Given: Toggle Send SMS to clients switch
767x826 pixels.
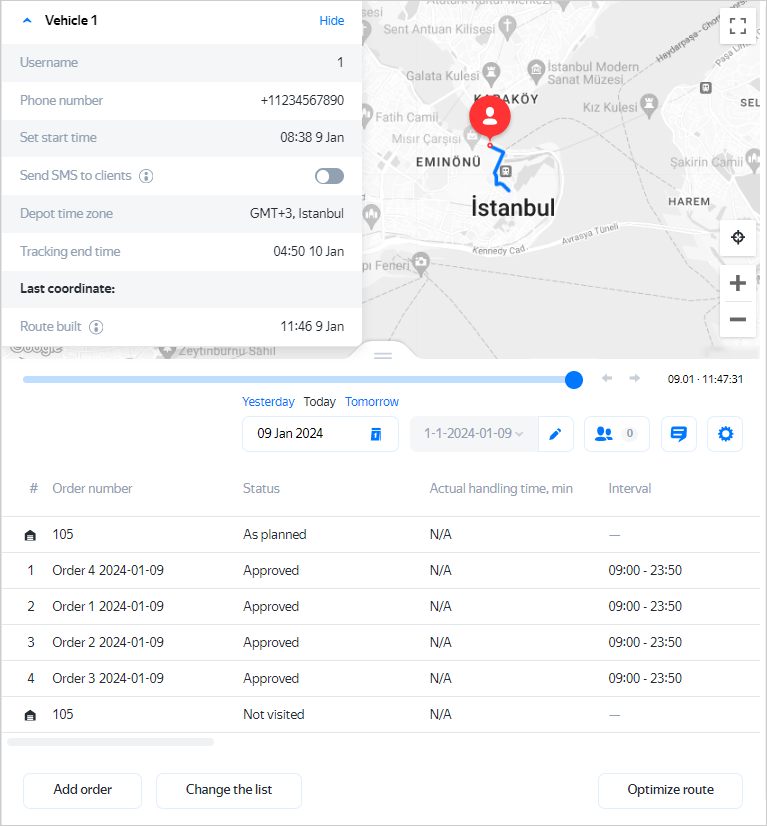Looking at the screenshot, I should [x=329, y=176].
